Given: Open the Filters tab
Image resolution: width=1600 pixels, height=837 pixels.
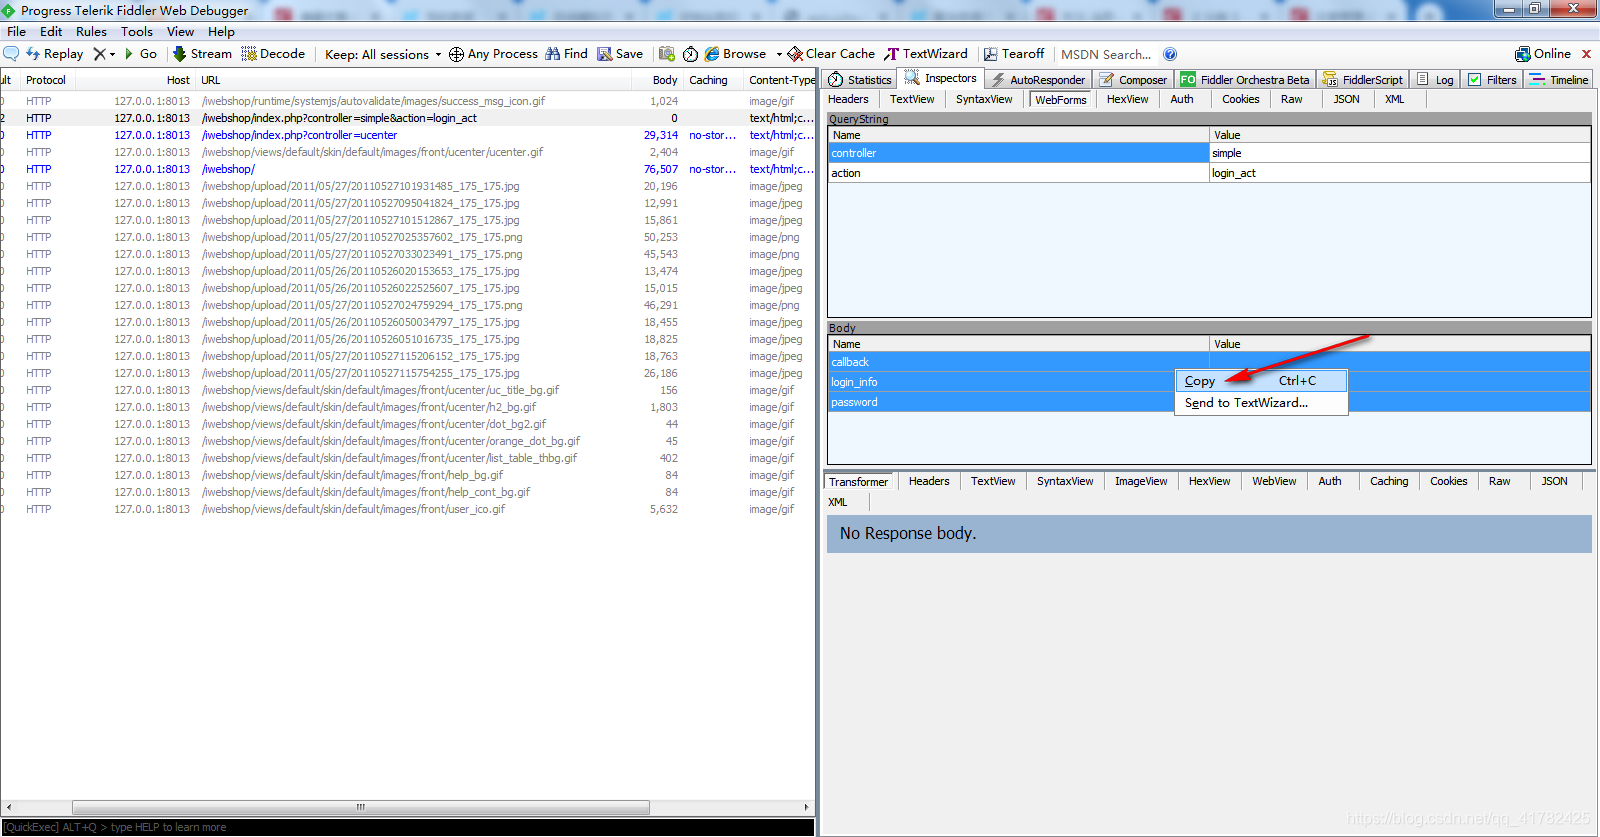Looking at the screenshot, I should [1492, 80].
